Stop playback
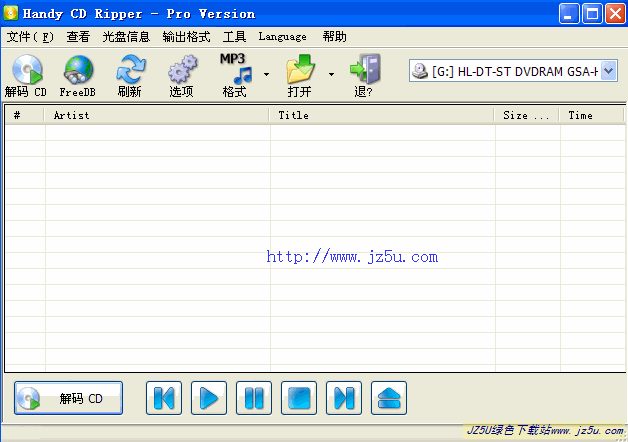The width and height of the screenshot is (628, 442). click(x=299, y=398)
